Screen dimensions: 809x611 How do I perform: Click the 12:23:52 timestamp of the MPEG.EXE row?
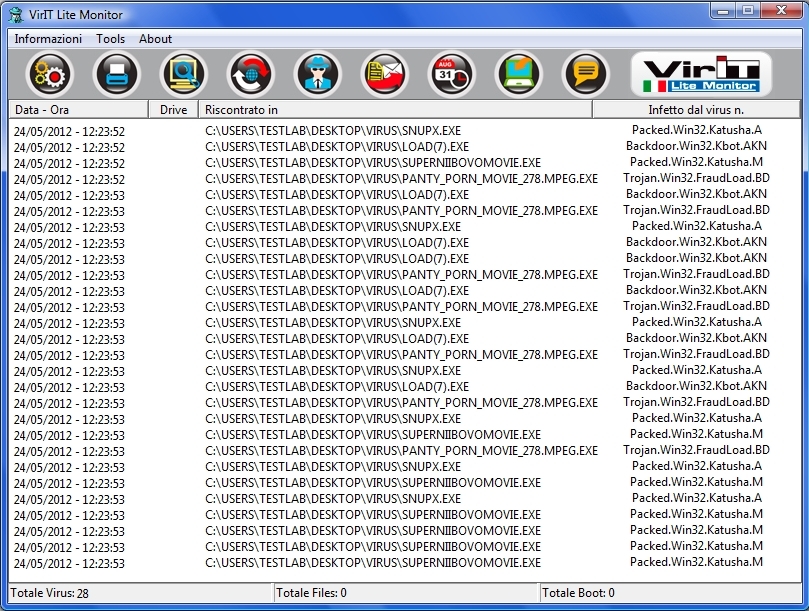coord(69,179)
